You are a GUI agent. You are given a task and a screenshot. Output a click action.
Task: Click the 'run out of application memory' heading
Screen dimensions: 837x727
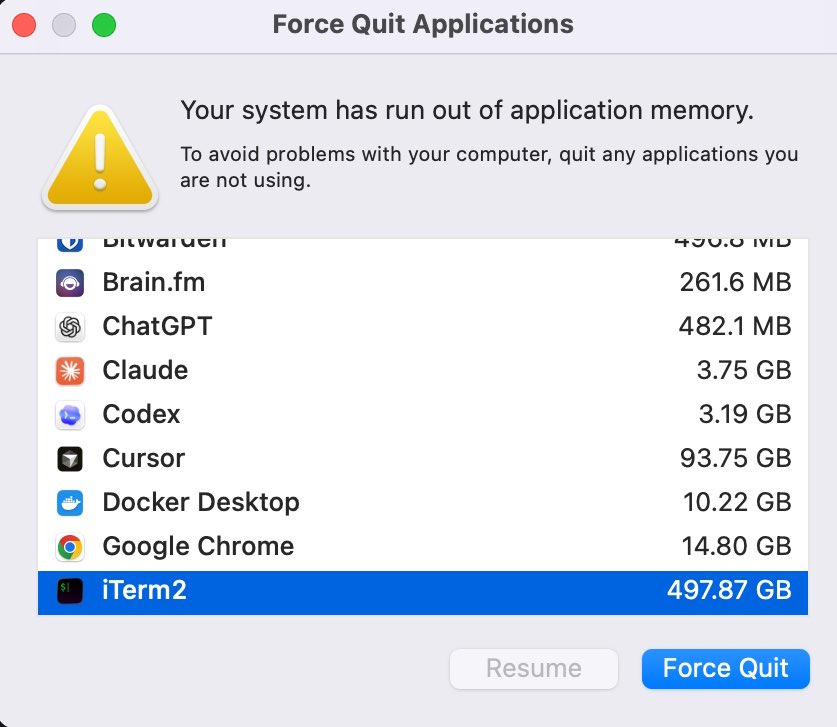pos(467,110)
